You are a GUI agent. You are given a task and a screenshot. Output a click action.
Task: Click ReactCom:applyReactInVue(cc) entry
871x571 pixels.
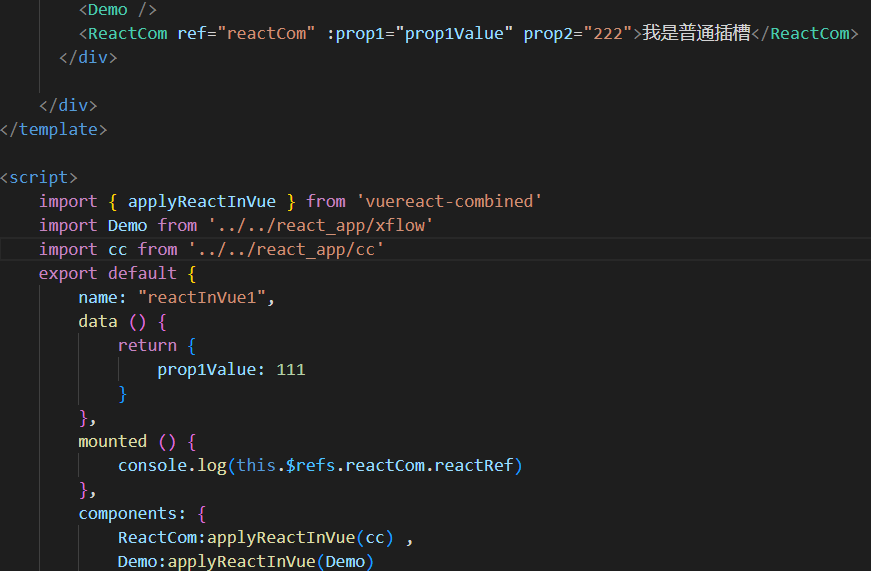click(x=256, y=538)
